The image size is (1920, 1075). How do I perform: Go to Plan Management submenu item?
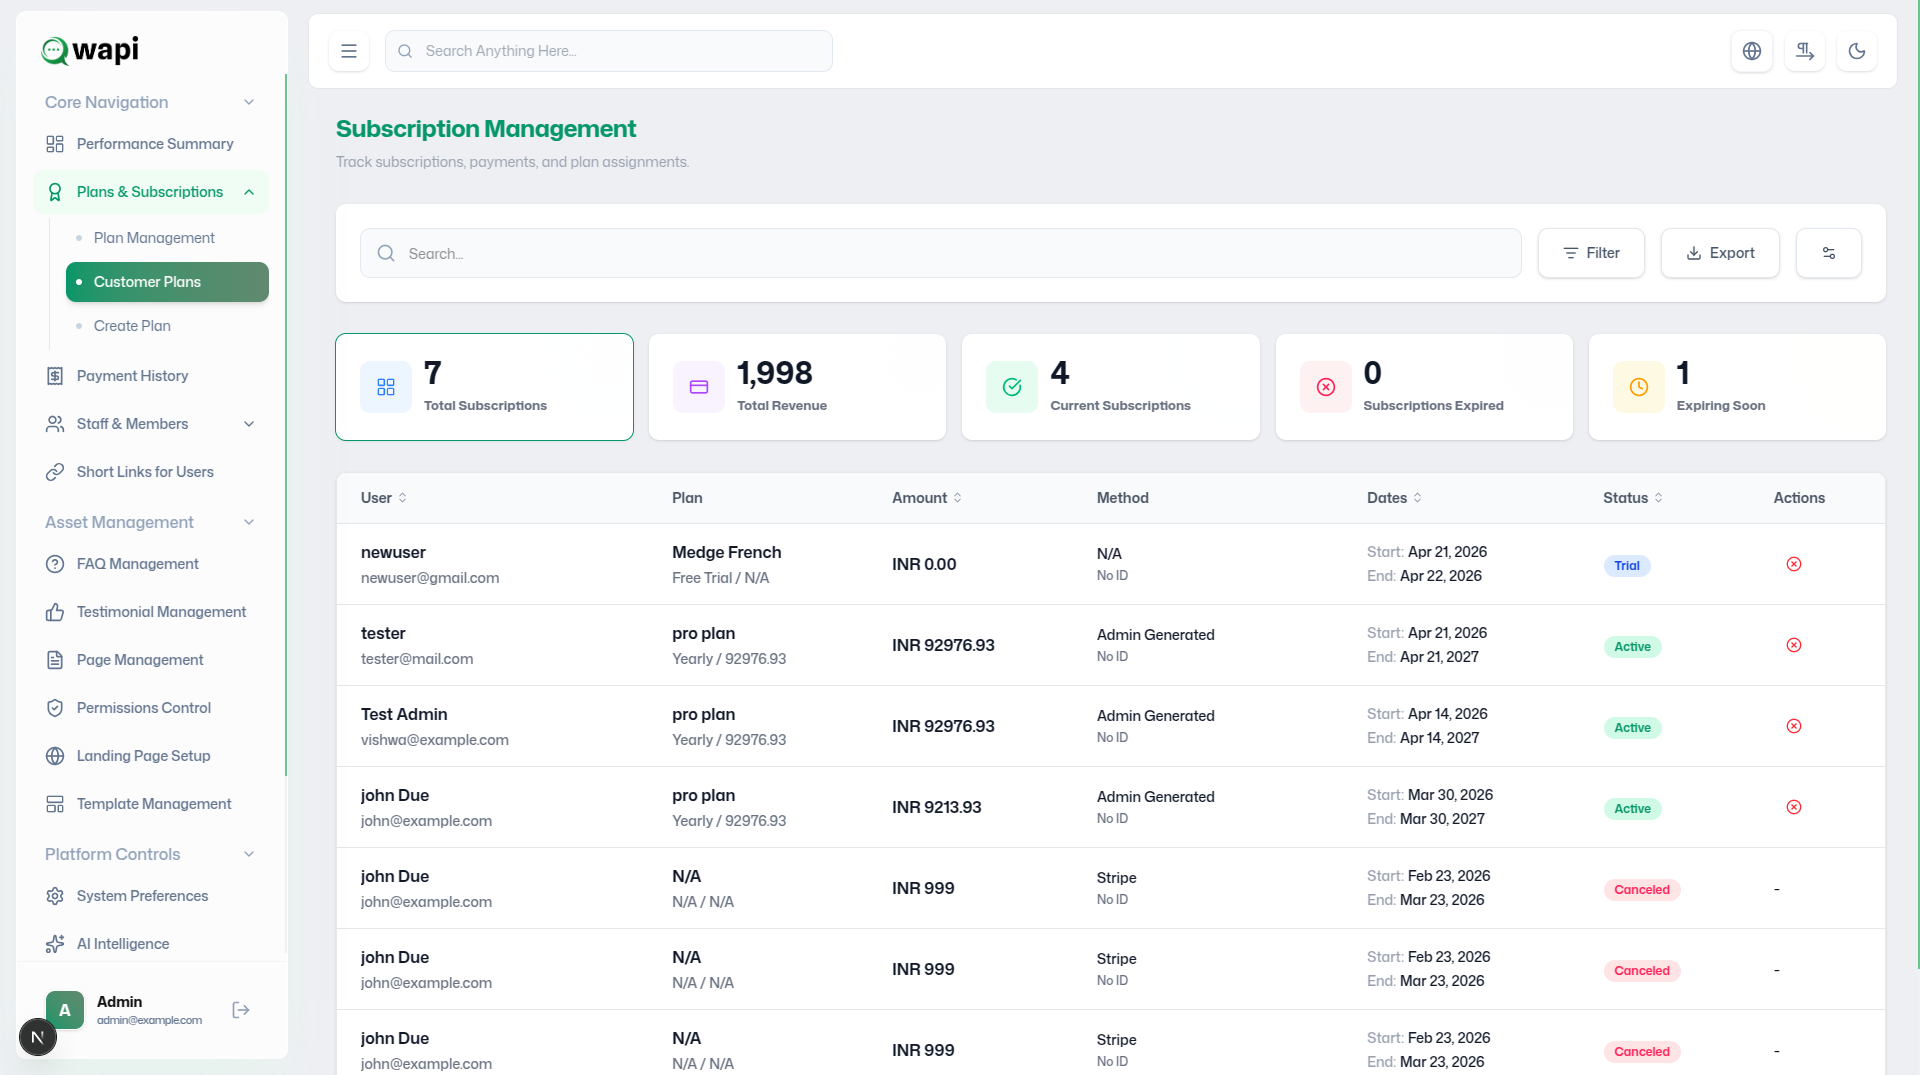pyautogui.click(x=167, y=238)
